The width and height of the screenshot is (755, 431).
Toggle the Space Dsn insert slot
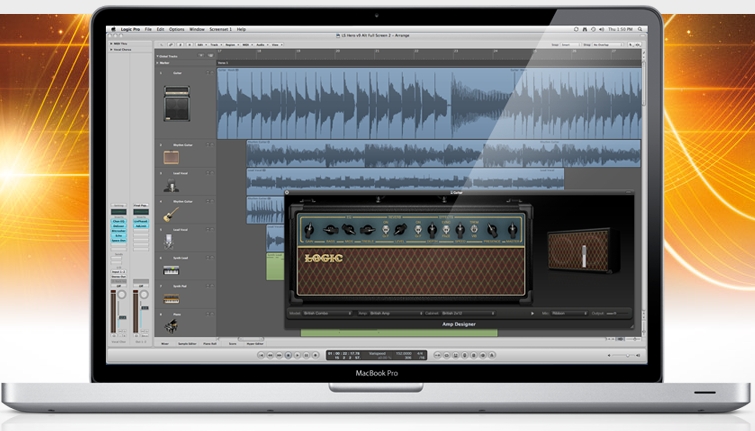coord(119,240)
